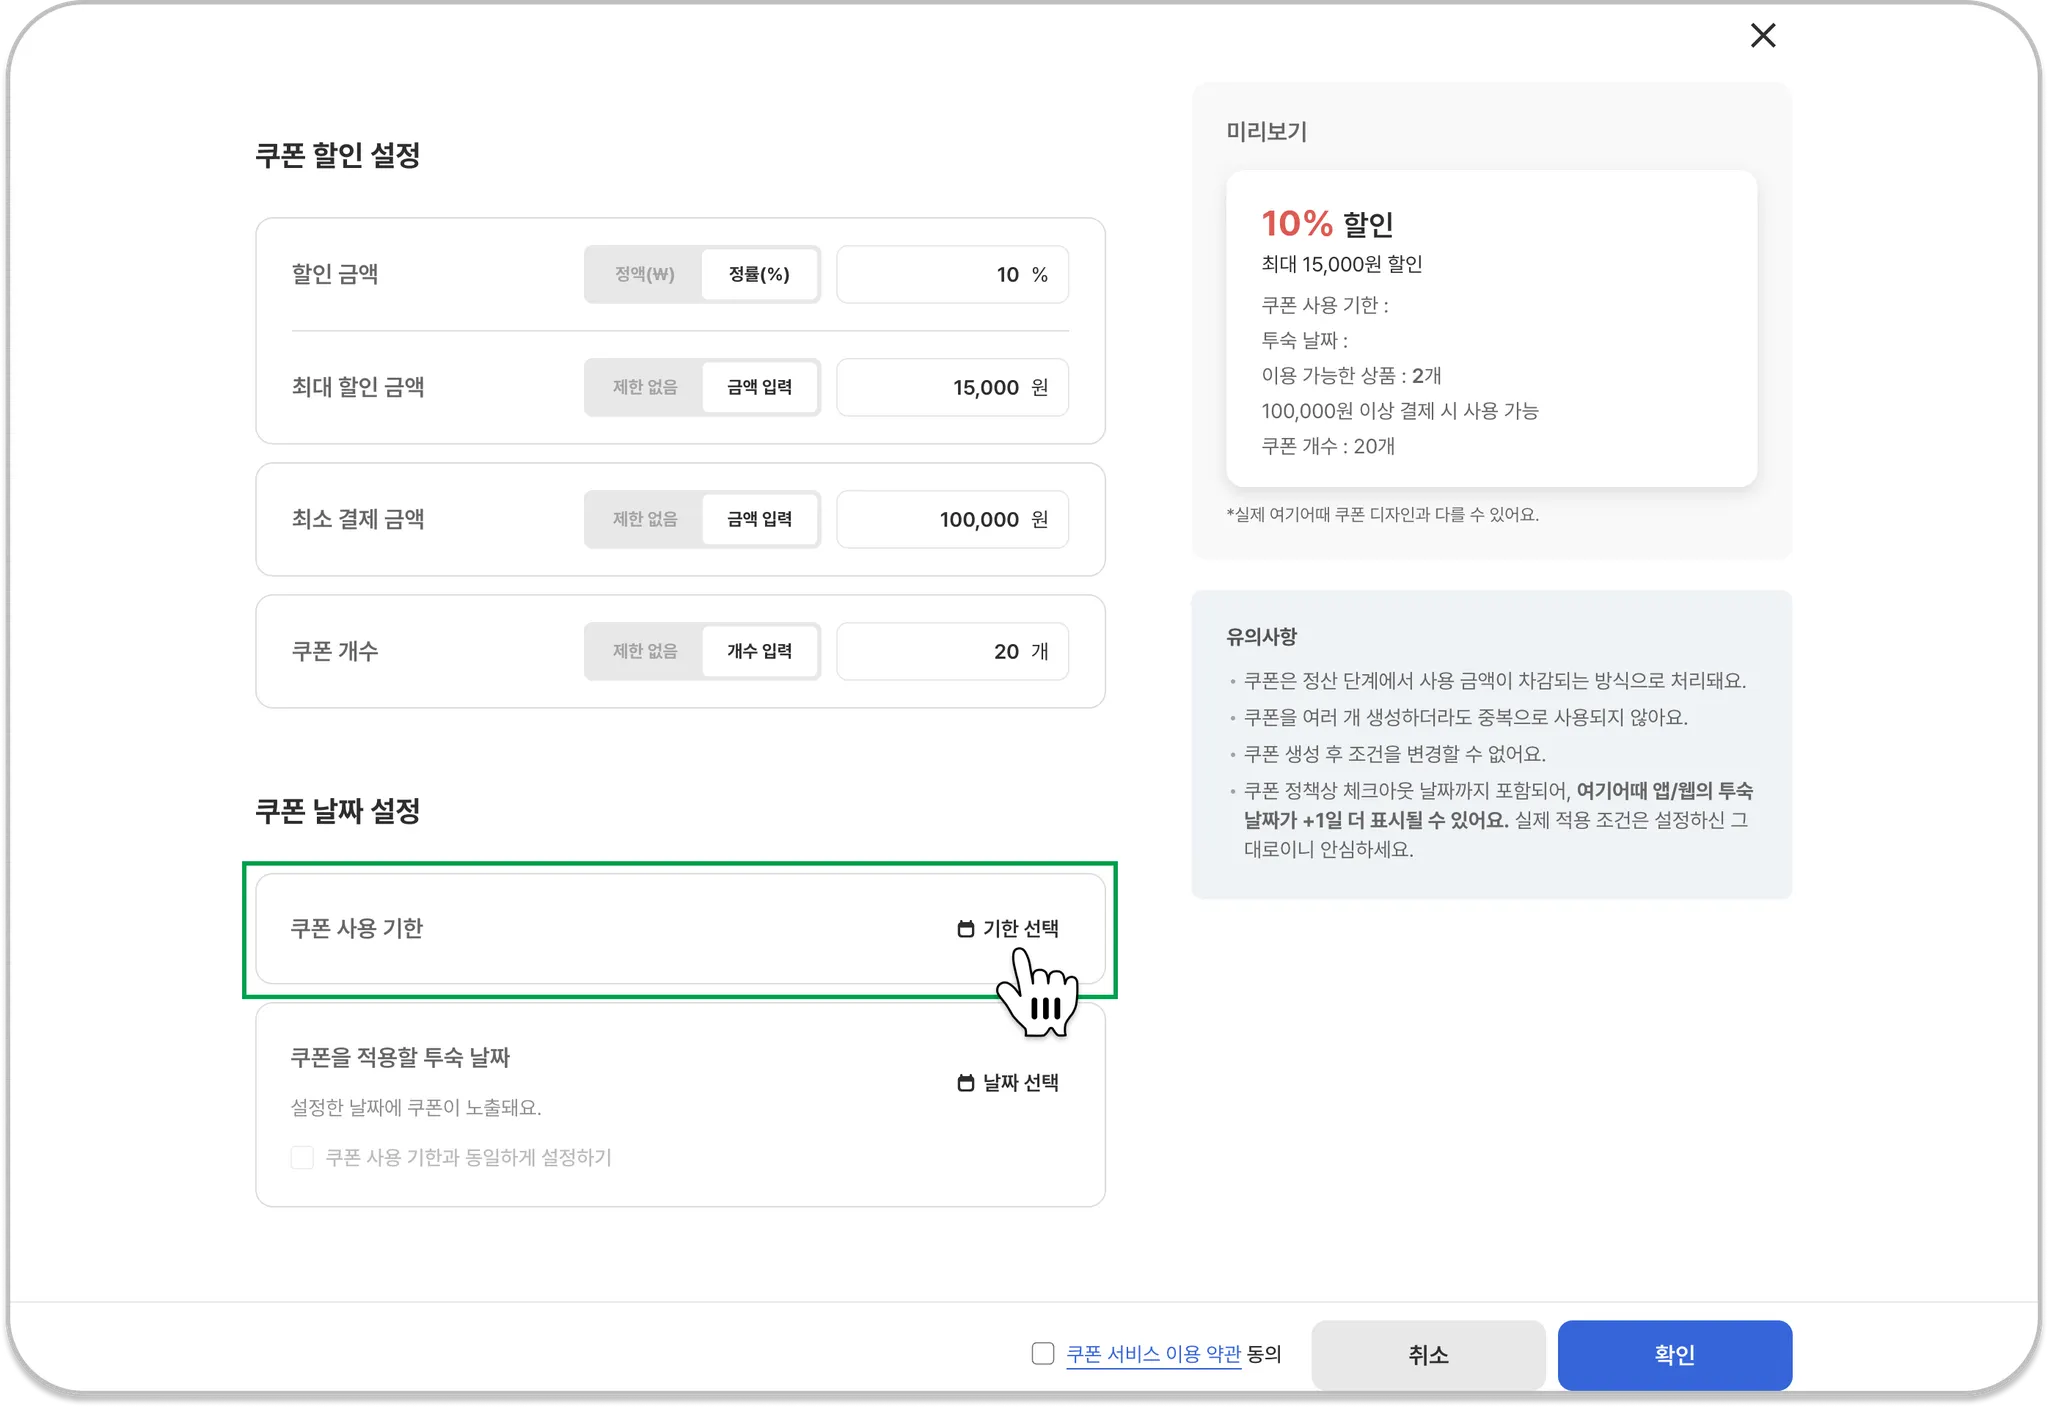Check 쿠폰 사용 기한과 동일하게 설정하기 box
2048x1407 pixels.
tap(302, 1158)
